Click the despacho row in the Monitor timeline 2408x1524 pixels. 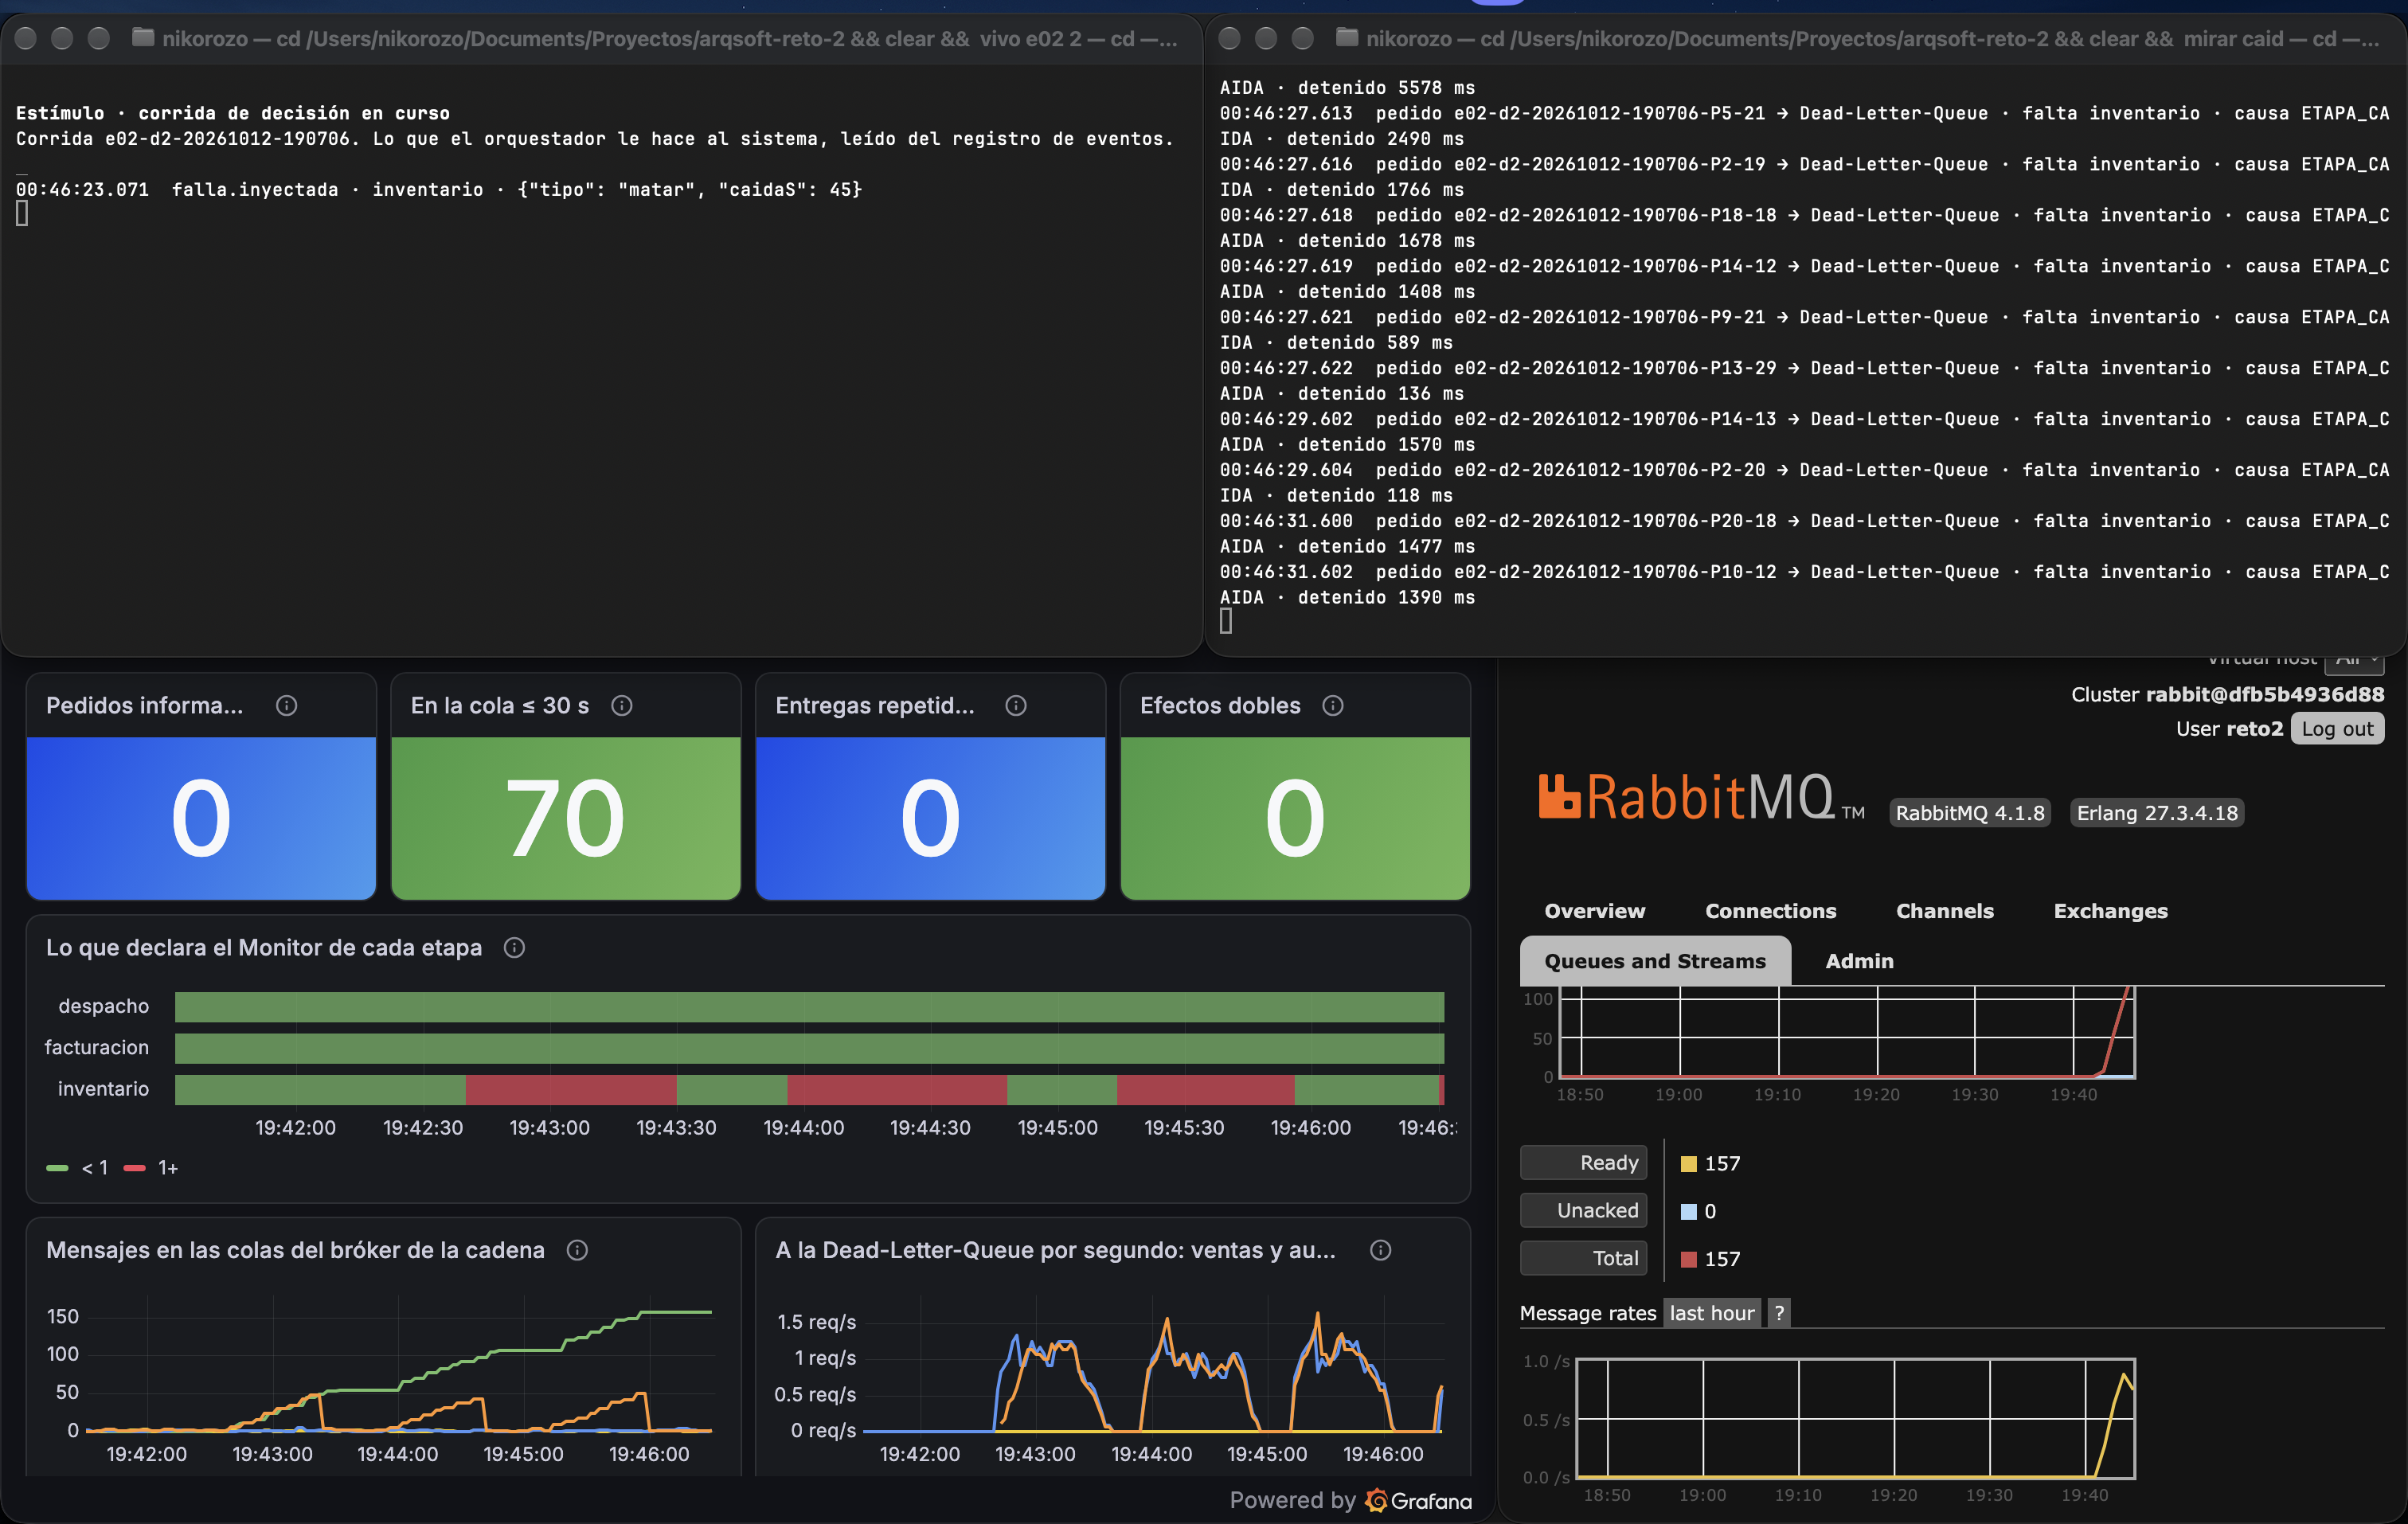pos(809,1007)
